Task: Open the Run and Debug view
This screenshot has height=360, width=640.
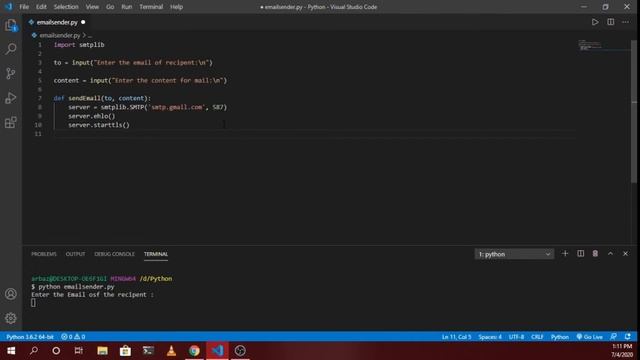Action: click(11, 98)
